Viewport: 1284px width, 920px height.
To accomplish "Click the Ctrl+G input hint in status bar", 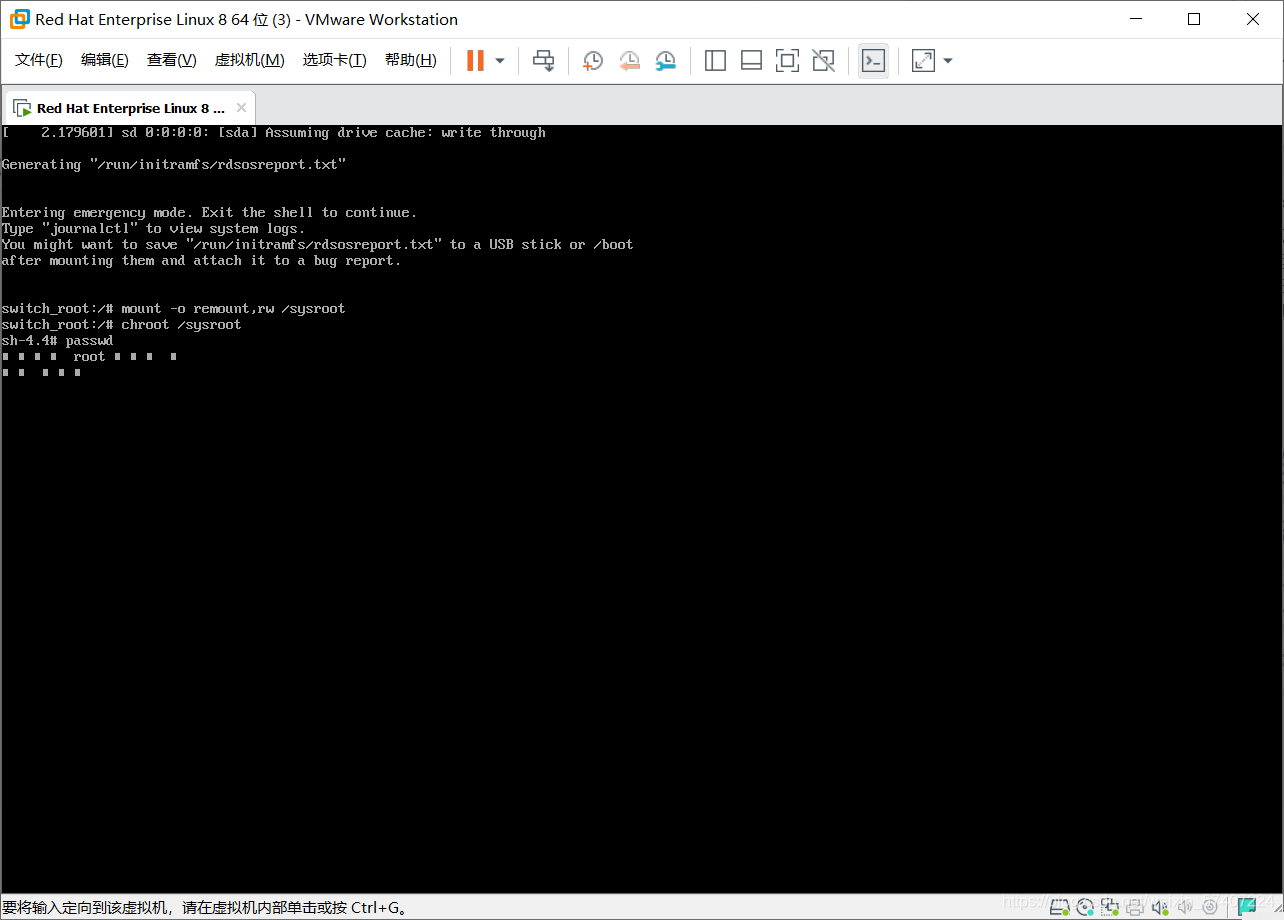I will point(205,907).
